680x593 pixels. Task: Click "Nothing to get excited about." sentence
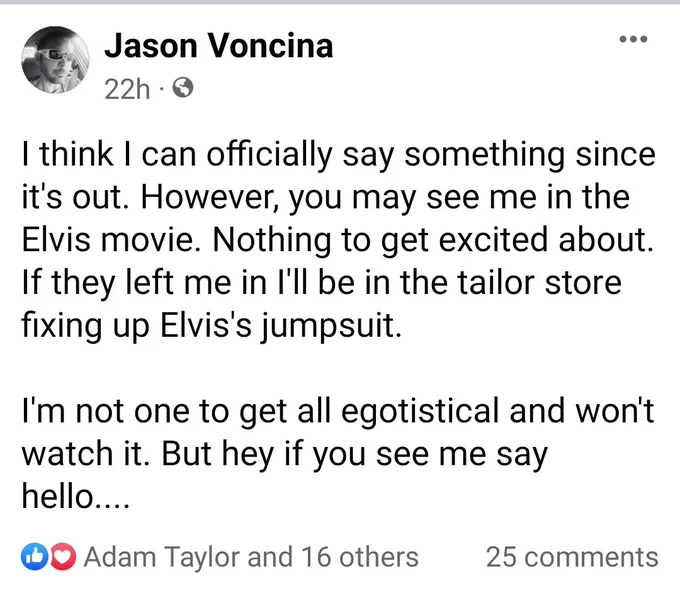click(x=433, y=241)
